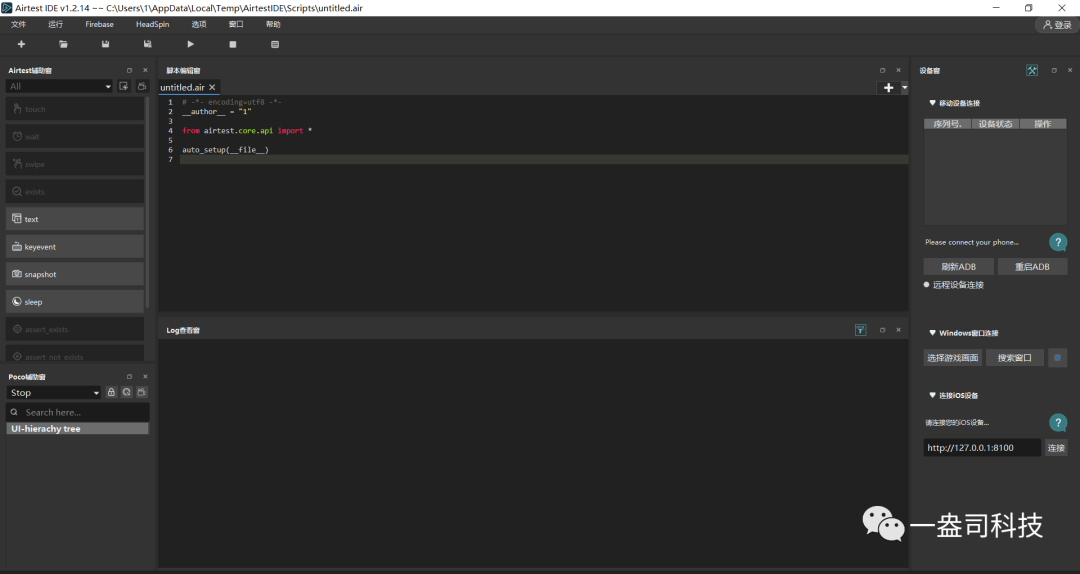This screenshot has height=574, width=1080.
Task: Click the 登录 login button
Action: (x=1057, y=25)
